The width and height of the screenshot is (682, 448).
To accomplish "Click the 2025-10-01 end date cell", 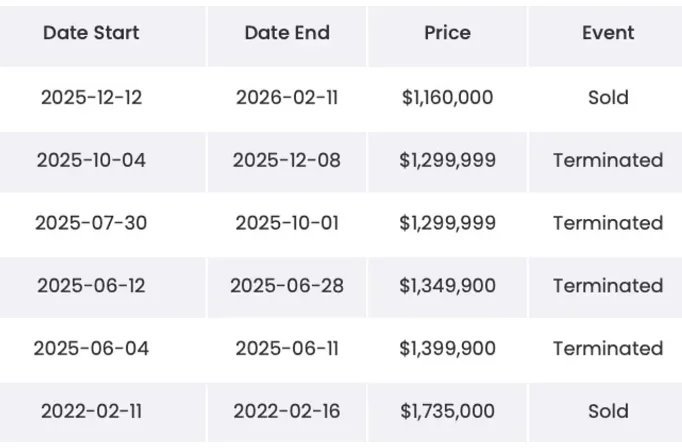I will pos(287,223).
